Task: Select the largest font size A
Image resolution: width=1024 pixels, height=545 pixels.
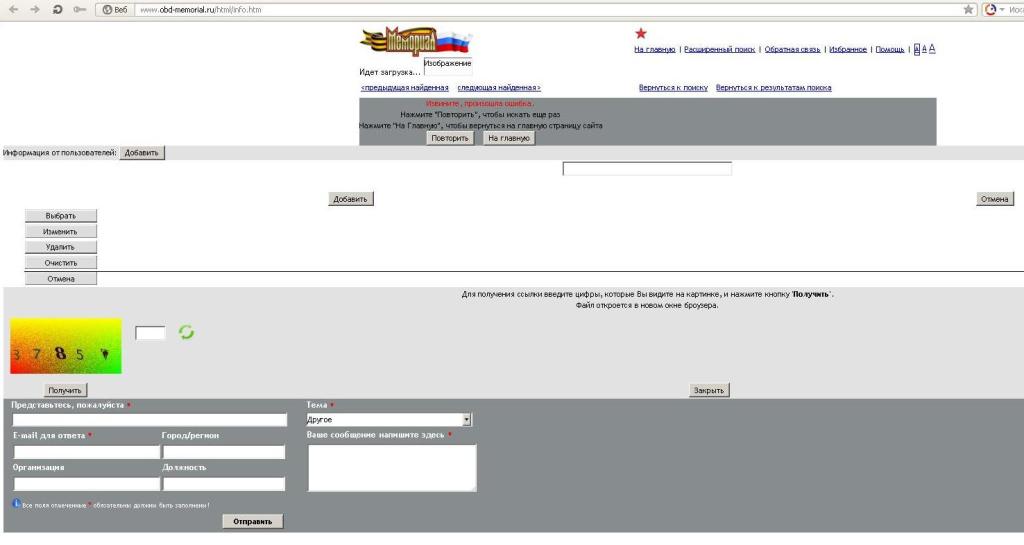Action: pyautogui.click(x=932, y=48)
